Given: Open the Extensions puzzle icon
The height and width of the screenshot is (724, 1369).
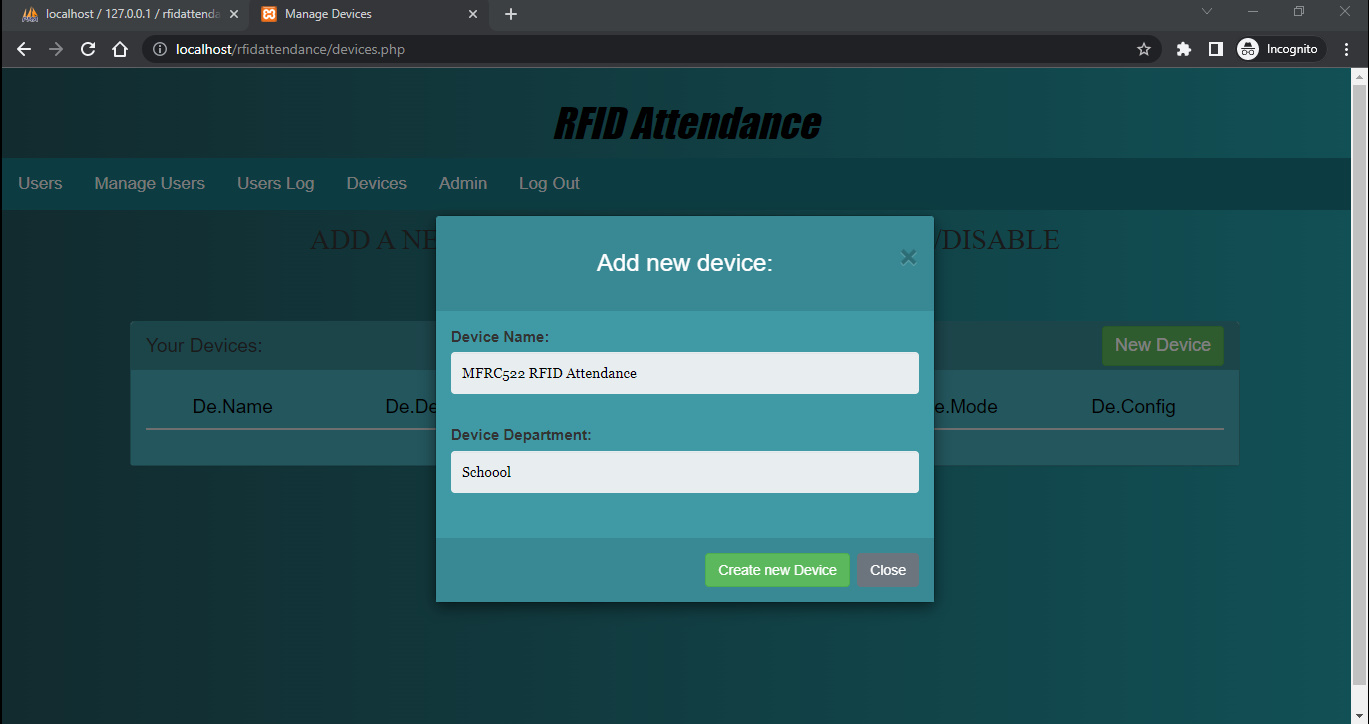Looking at the screenshot, I should 1184,49.
